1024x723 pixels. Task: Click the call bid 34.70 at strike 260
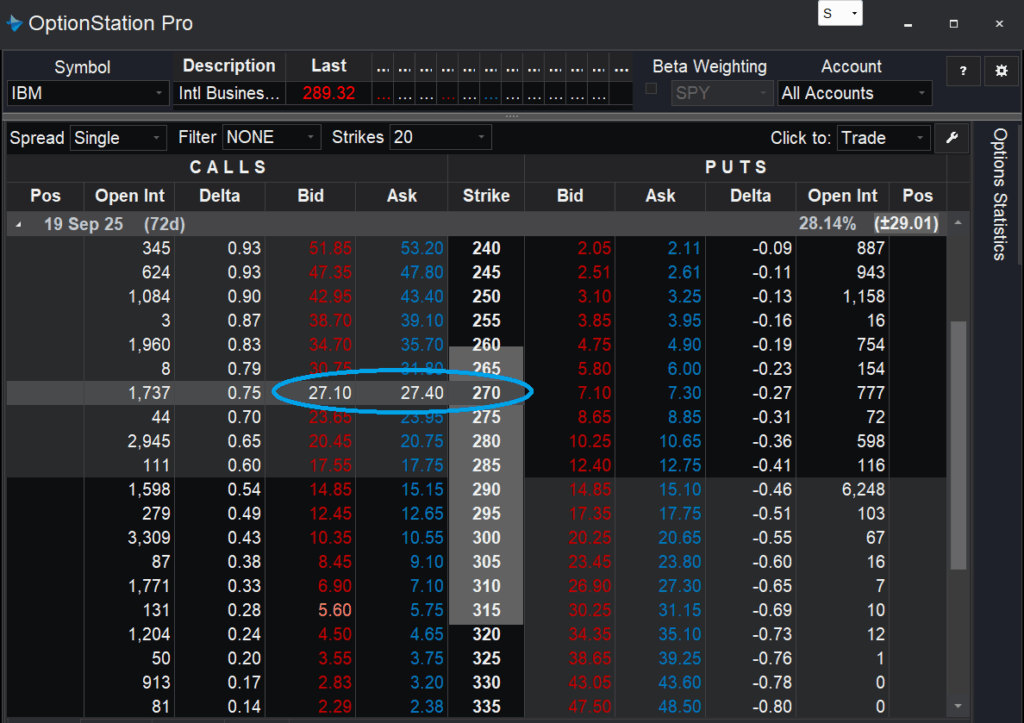[330, 345]
